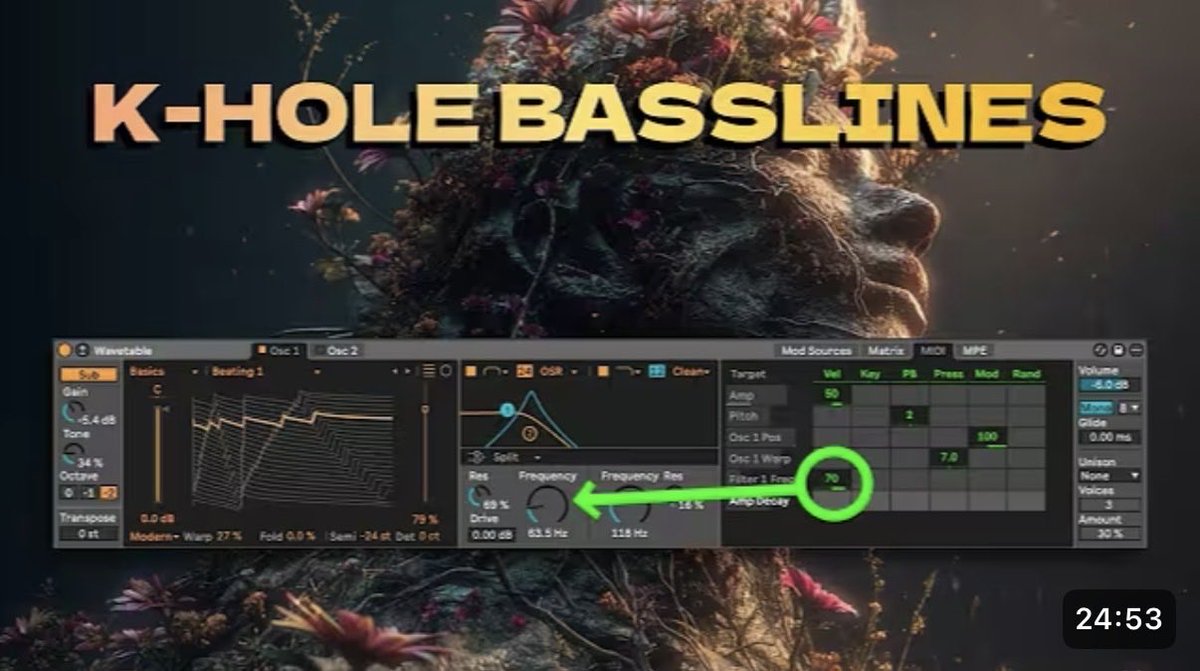The height and width of the screenshot is (671, 1200).
Task: Open the poly voices 8 dropdown
Action: pyautogui.click(x=1128, y=408)
